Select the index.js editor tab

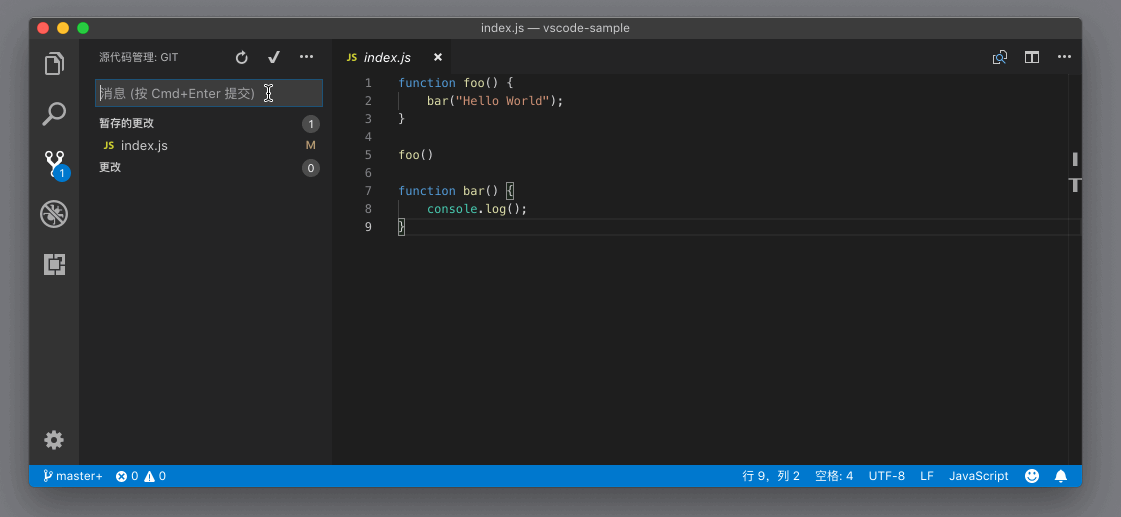pyautogui.click(x=386, y=58)
